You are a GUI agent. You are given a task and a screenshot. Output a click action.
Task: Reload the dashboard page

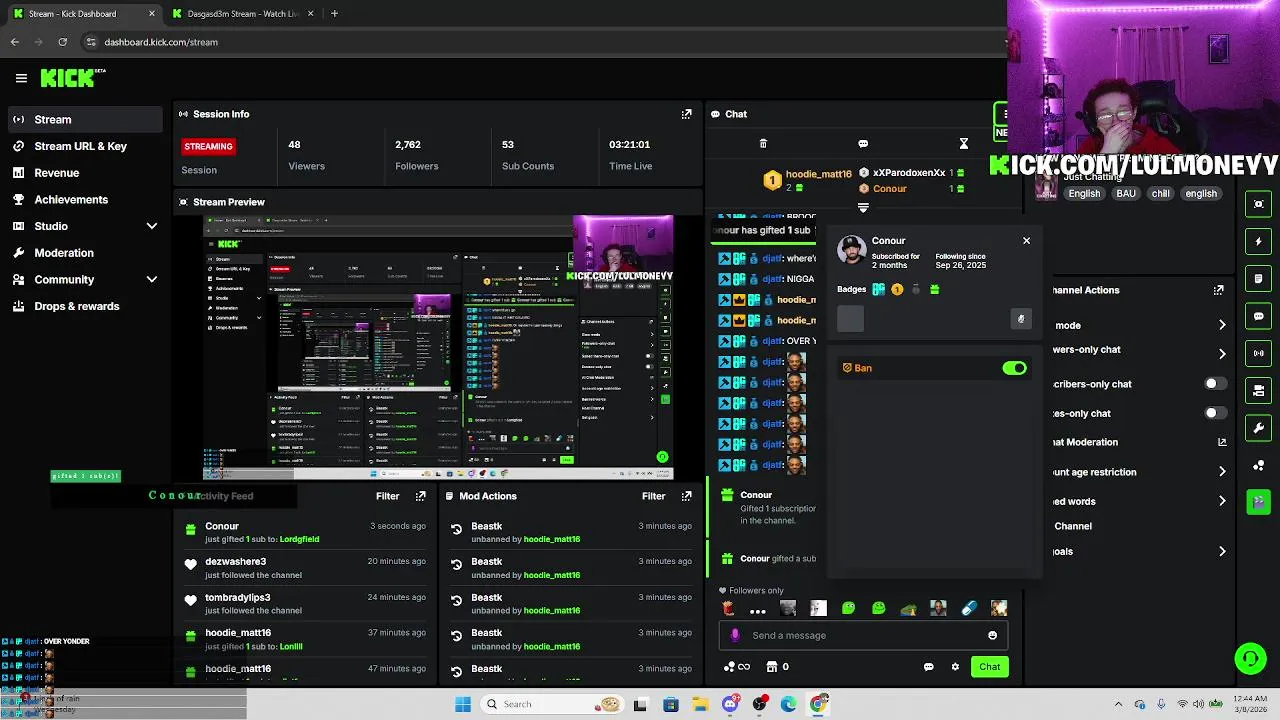pos(63,42)
